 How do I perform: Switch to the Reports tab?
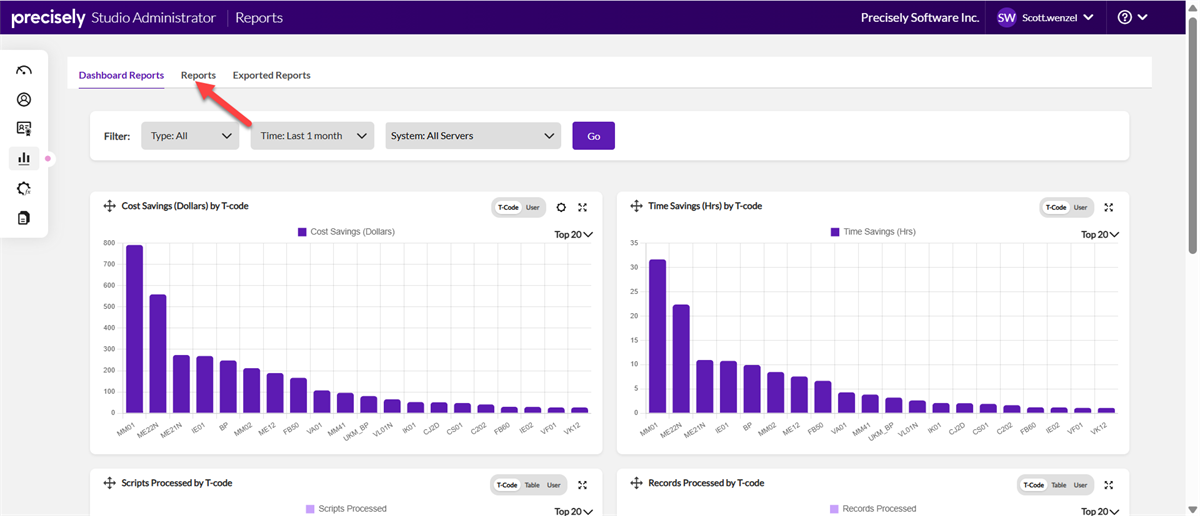tap(198, 75)
